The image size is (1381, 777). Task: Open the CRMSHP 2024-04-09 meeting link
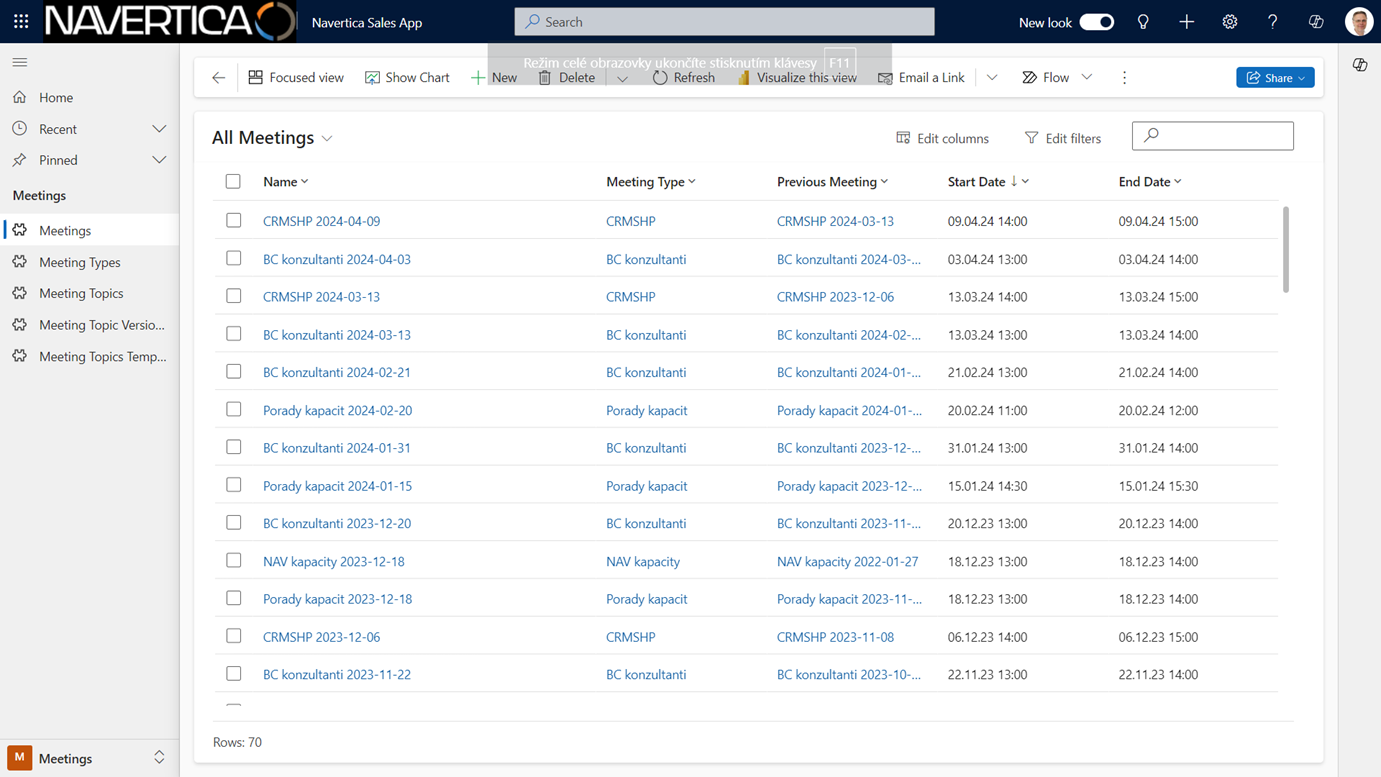(x=321, y=221)
